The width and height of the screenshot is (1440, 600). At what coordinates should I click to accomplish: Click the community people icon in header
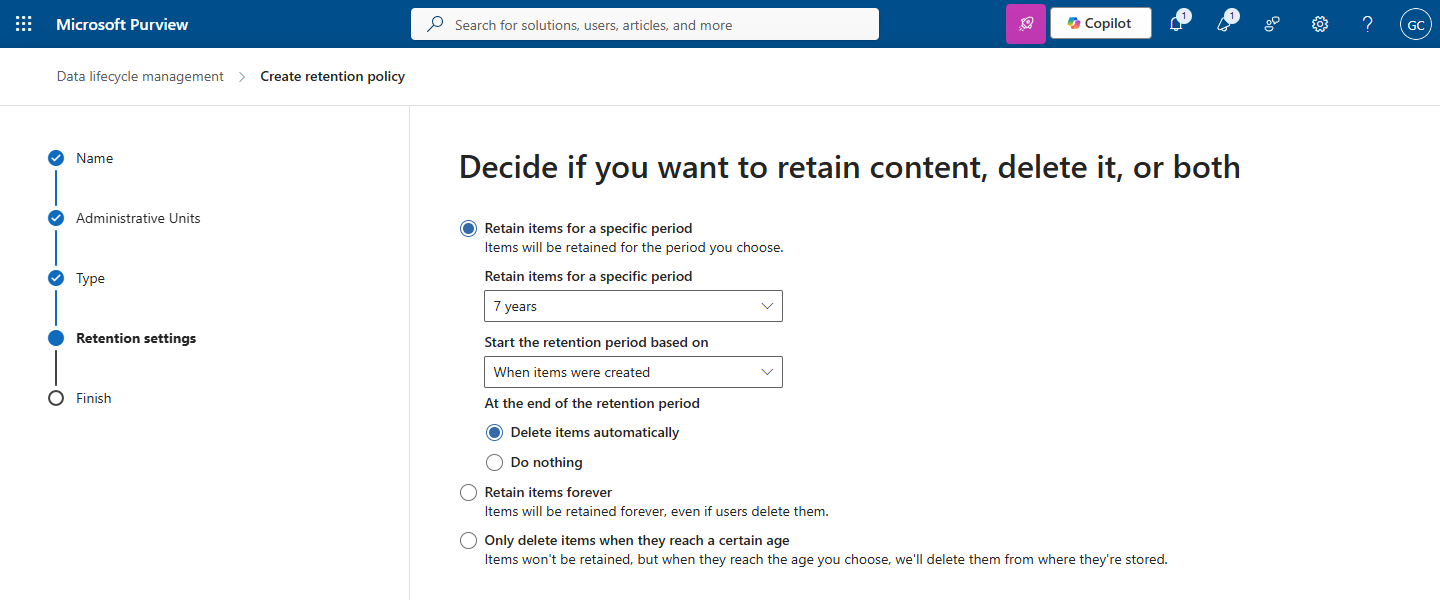(x=1272, y=24)
